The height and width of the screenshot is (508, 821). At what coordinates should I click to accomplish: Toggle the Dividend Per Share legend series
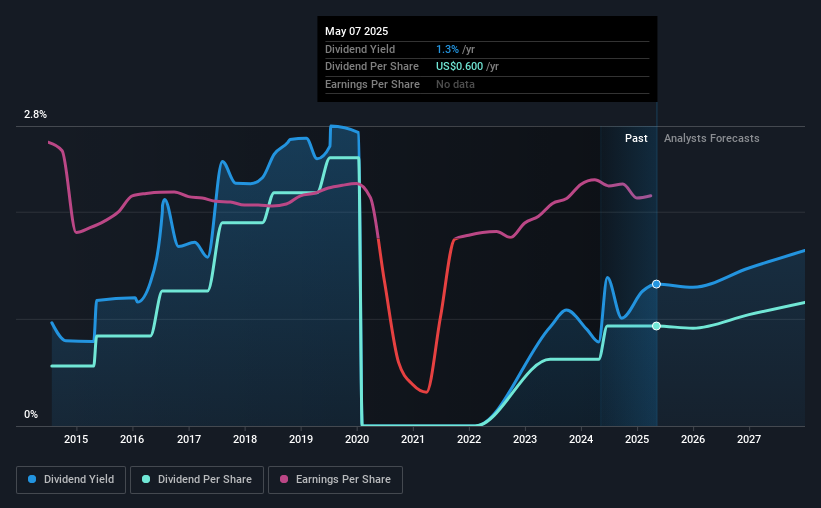tap(197, 480)
